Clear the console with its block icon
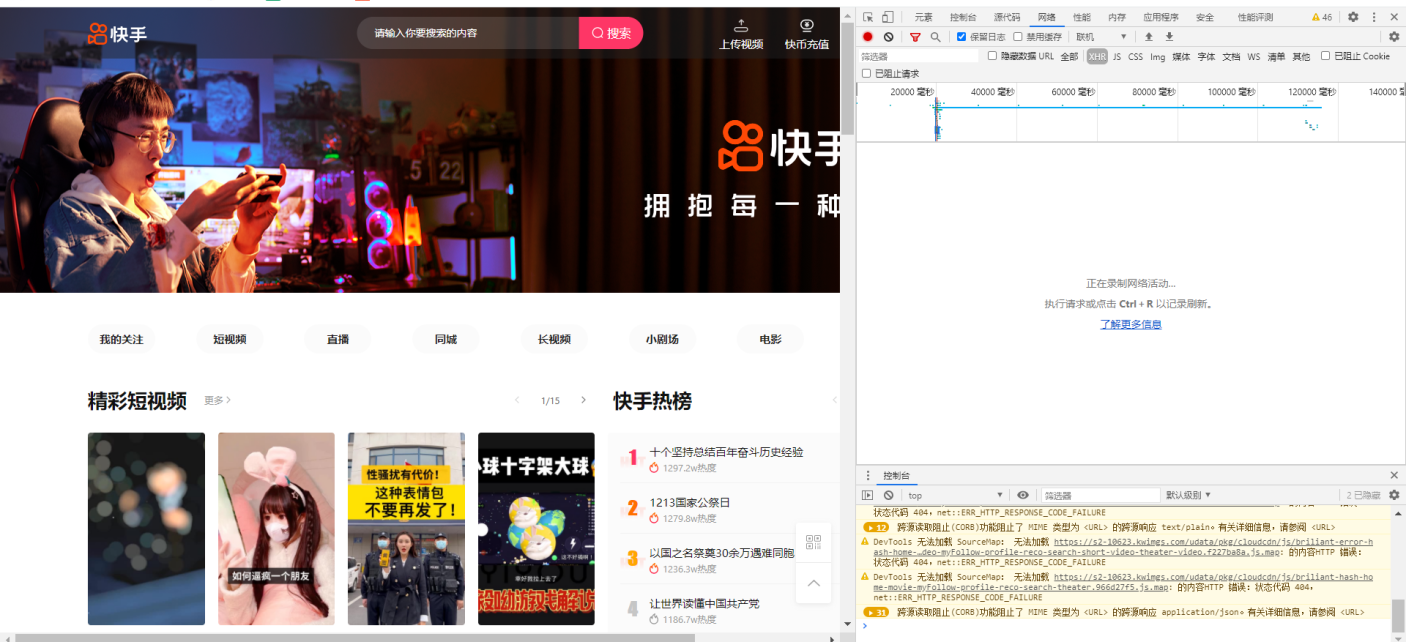1406x642 pixels. click(888, 495)
